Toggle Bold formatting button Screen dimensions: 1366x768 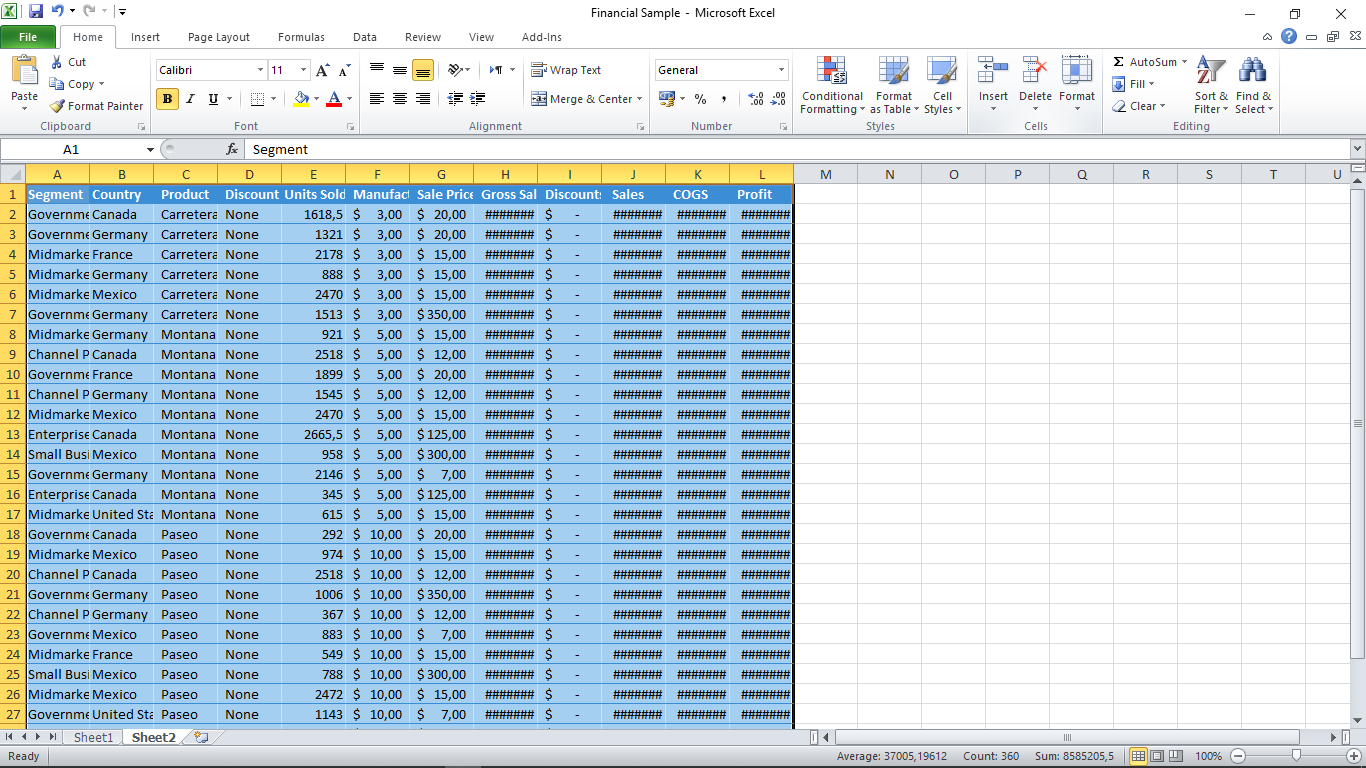point(167,99)
